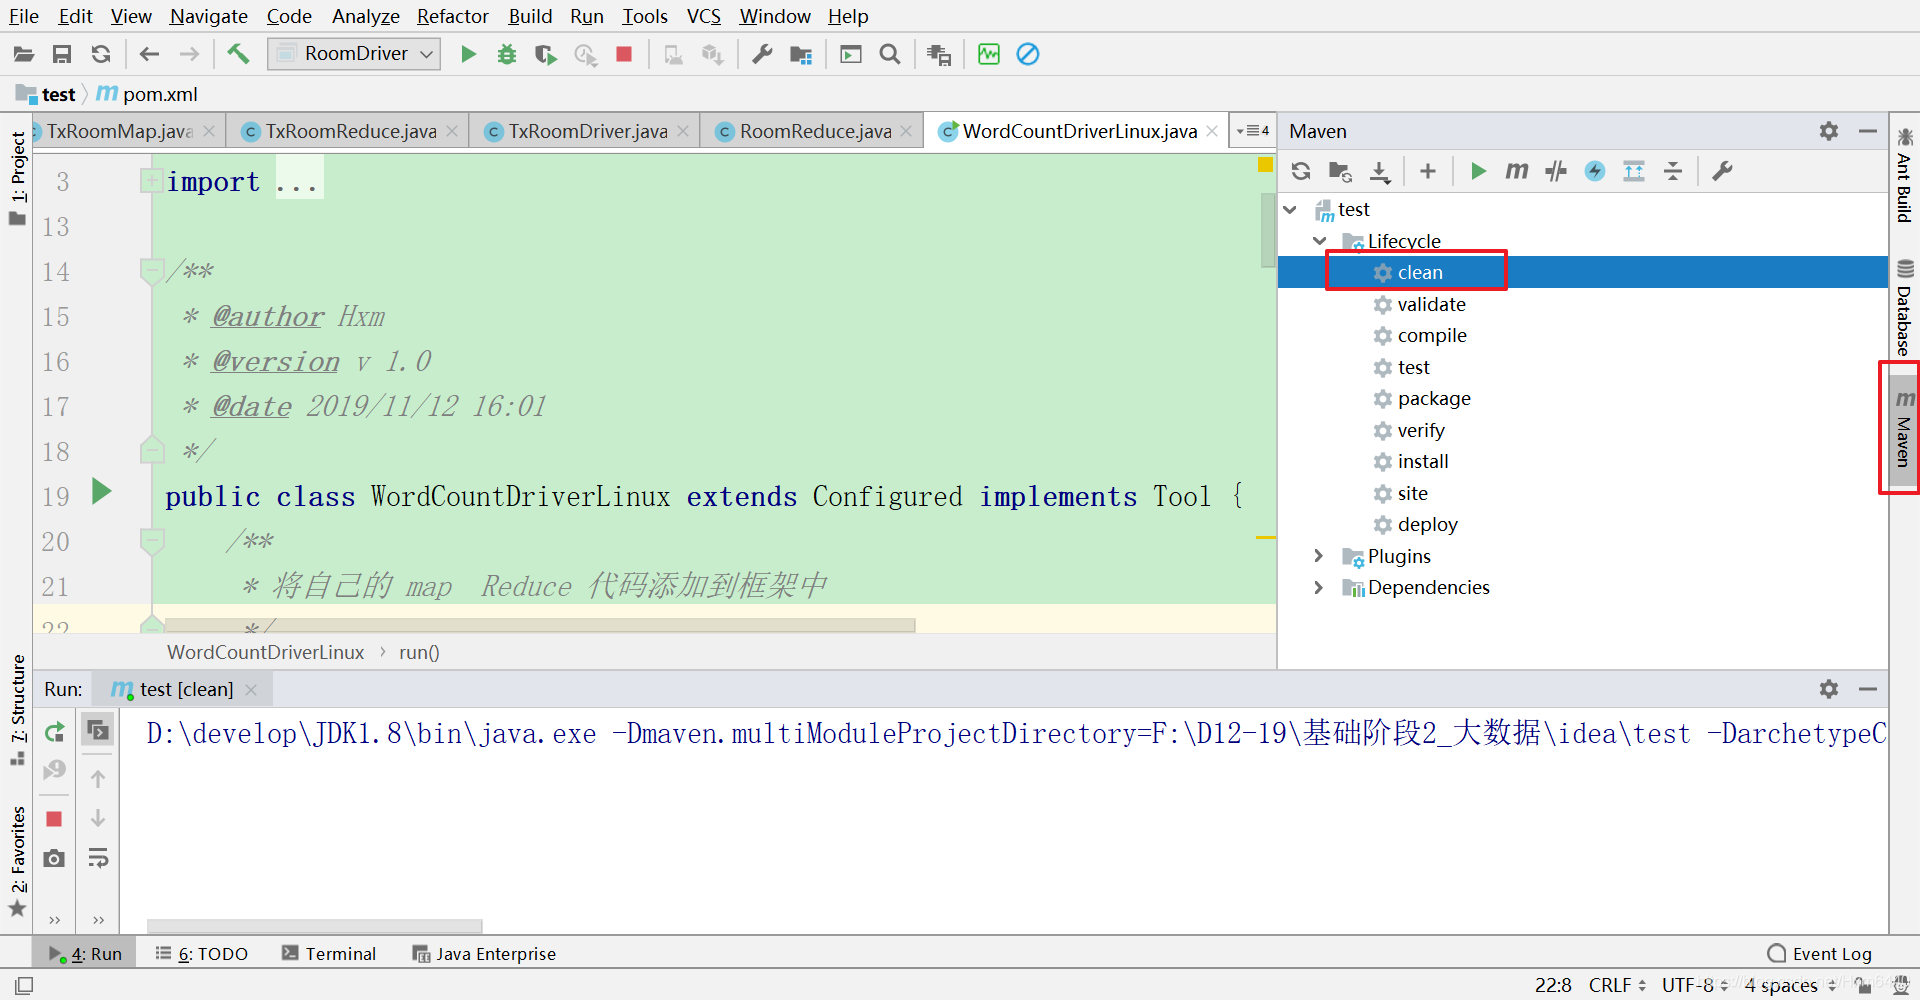Fold the Javadoc comment at line 14

click(x=151, y=269)
